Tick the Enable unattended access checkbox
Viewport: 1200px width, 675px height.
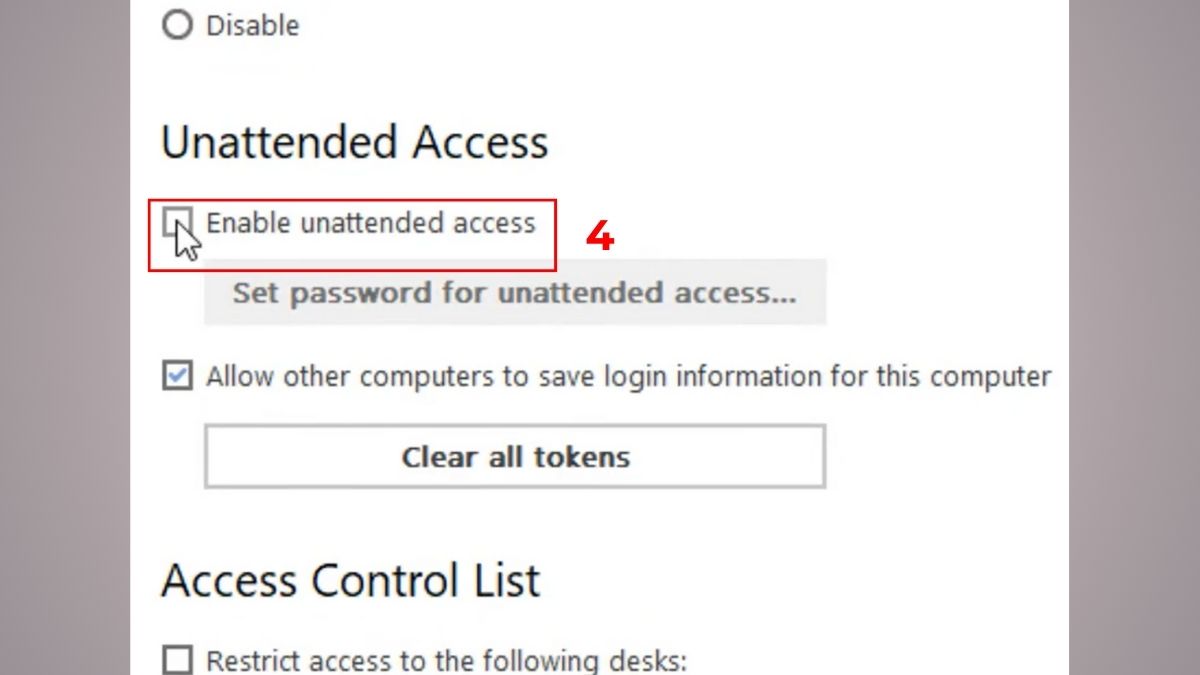[x=177, y=221]
